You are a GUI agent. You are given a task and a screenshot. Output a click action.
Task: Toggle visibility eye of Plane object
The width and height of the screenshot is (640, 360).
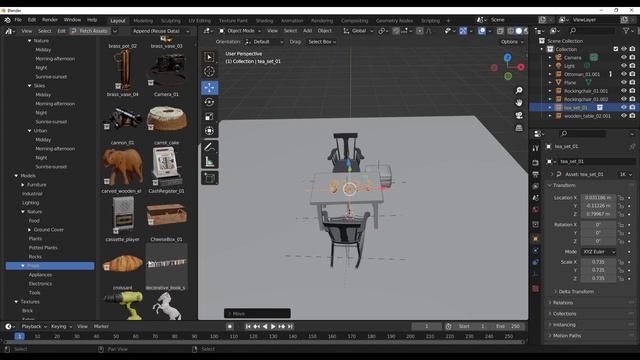(624, 82)
